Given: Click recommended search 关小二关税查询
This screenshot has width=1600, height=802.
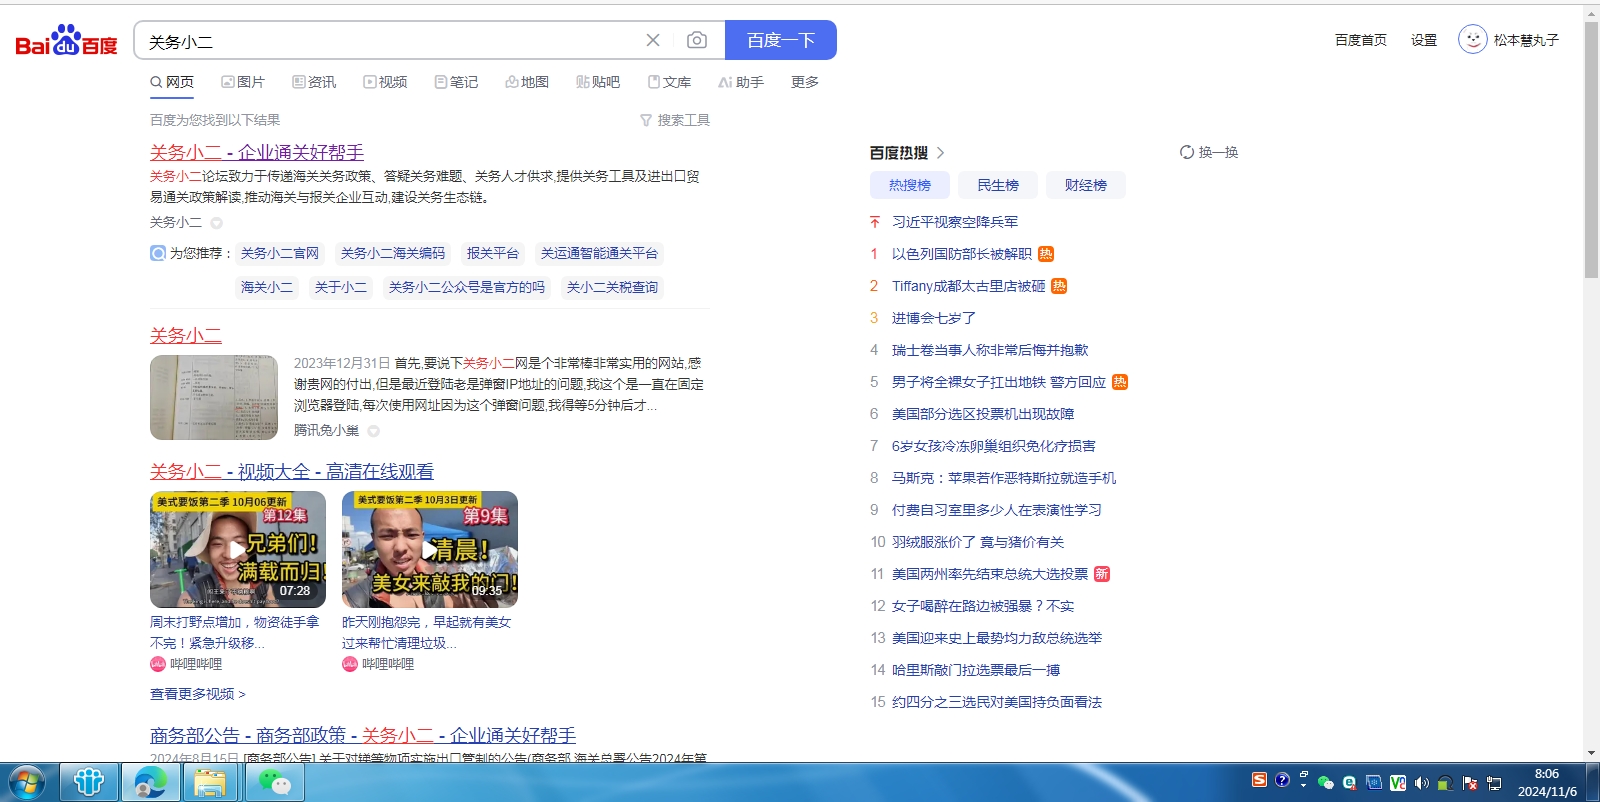Looking at the screenshot, I should [x=612, y=287].
